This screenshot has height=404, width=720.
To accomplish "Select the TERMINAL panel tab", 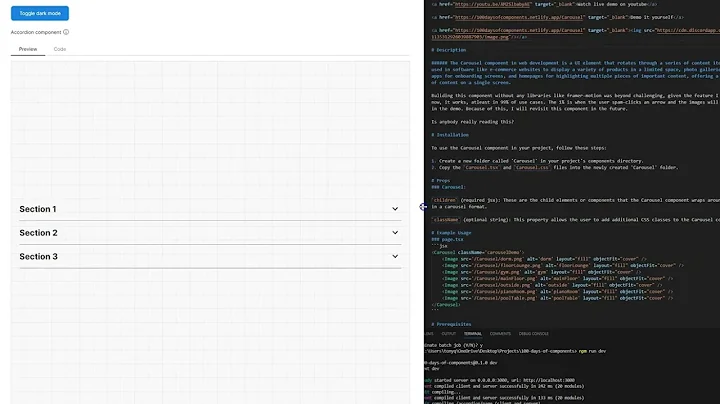I will tap(472, 334).
